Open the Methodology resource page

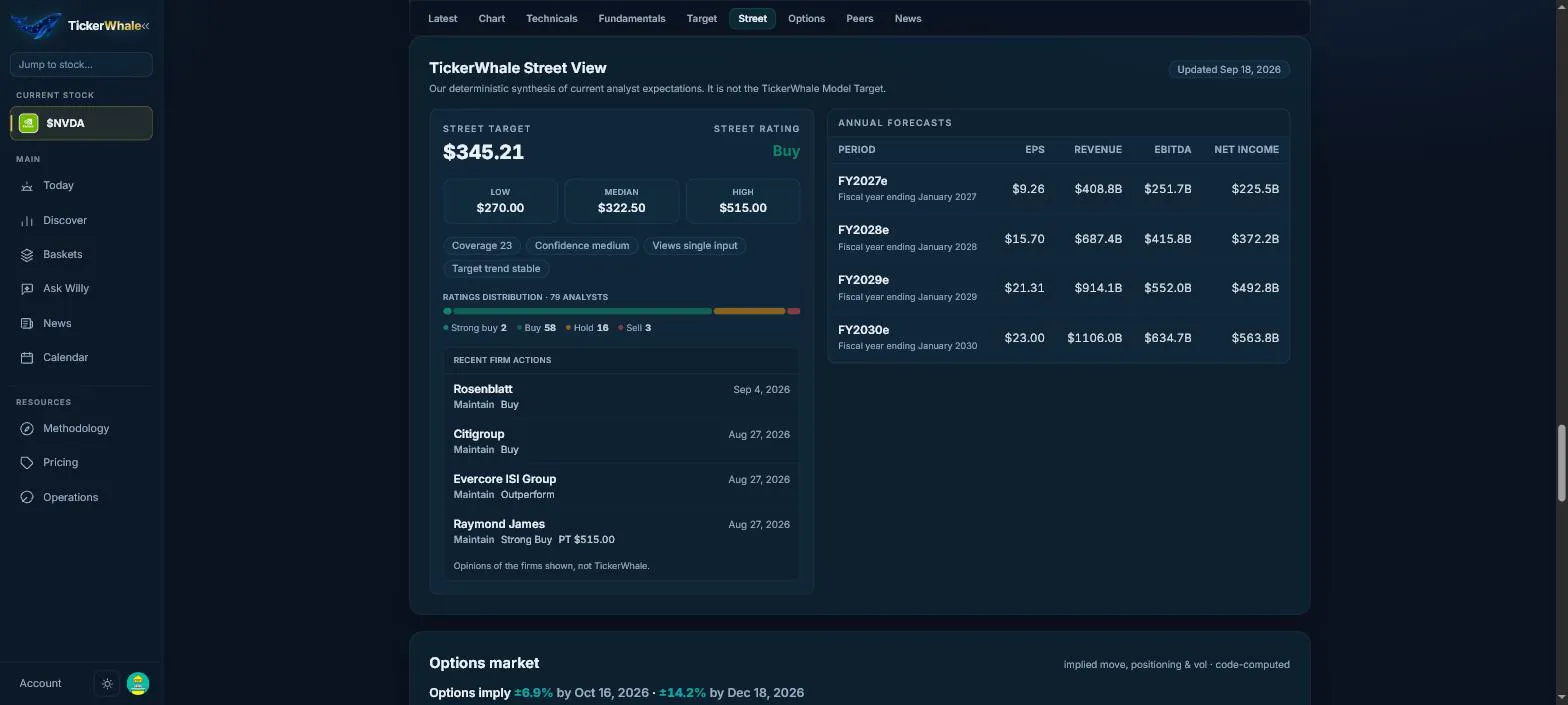pyautogui.click(x=81, y=429)
